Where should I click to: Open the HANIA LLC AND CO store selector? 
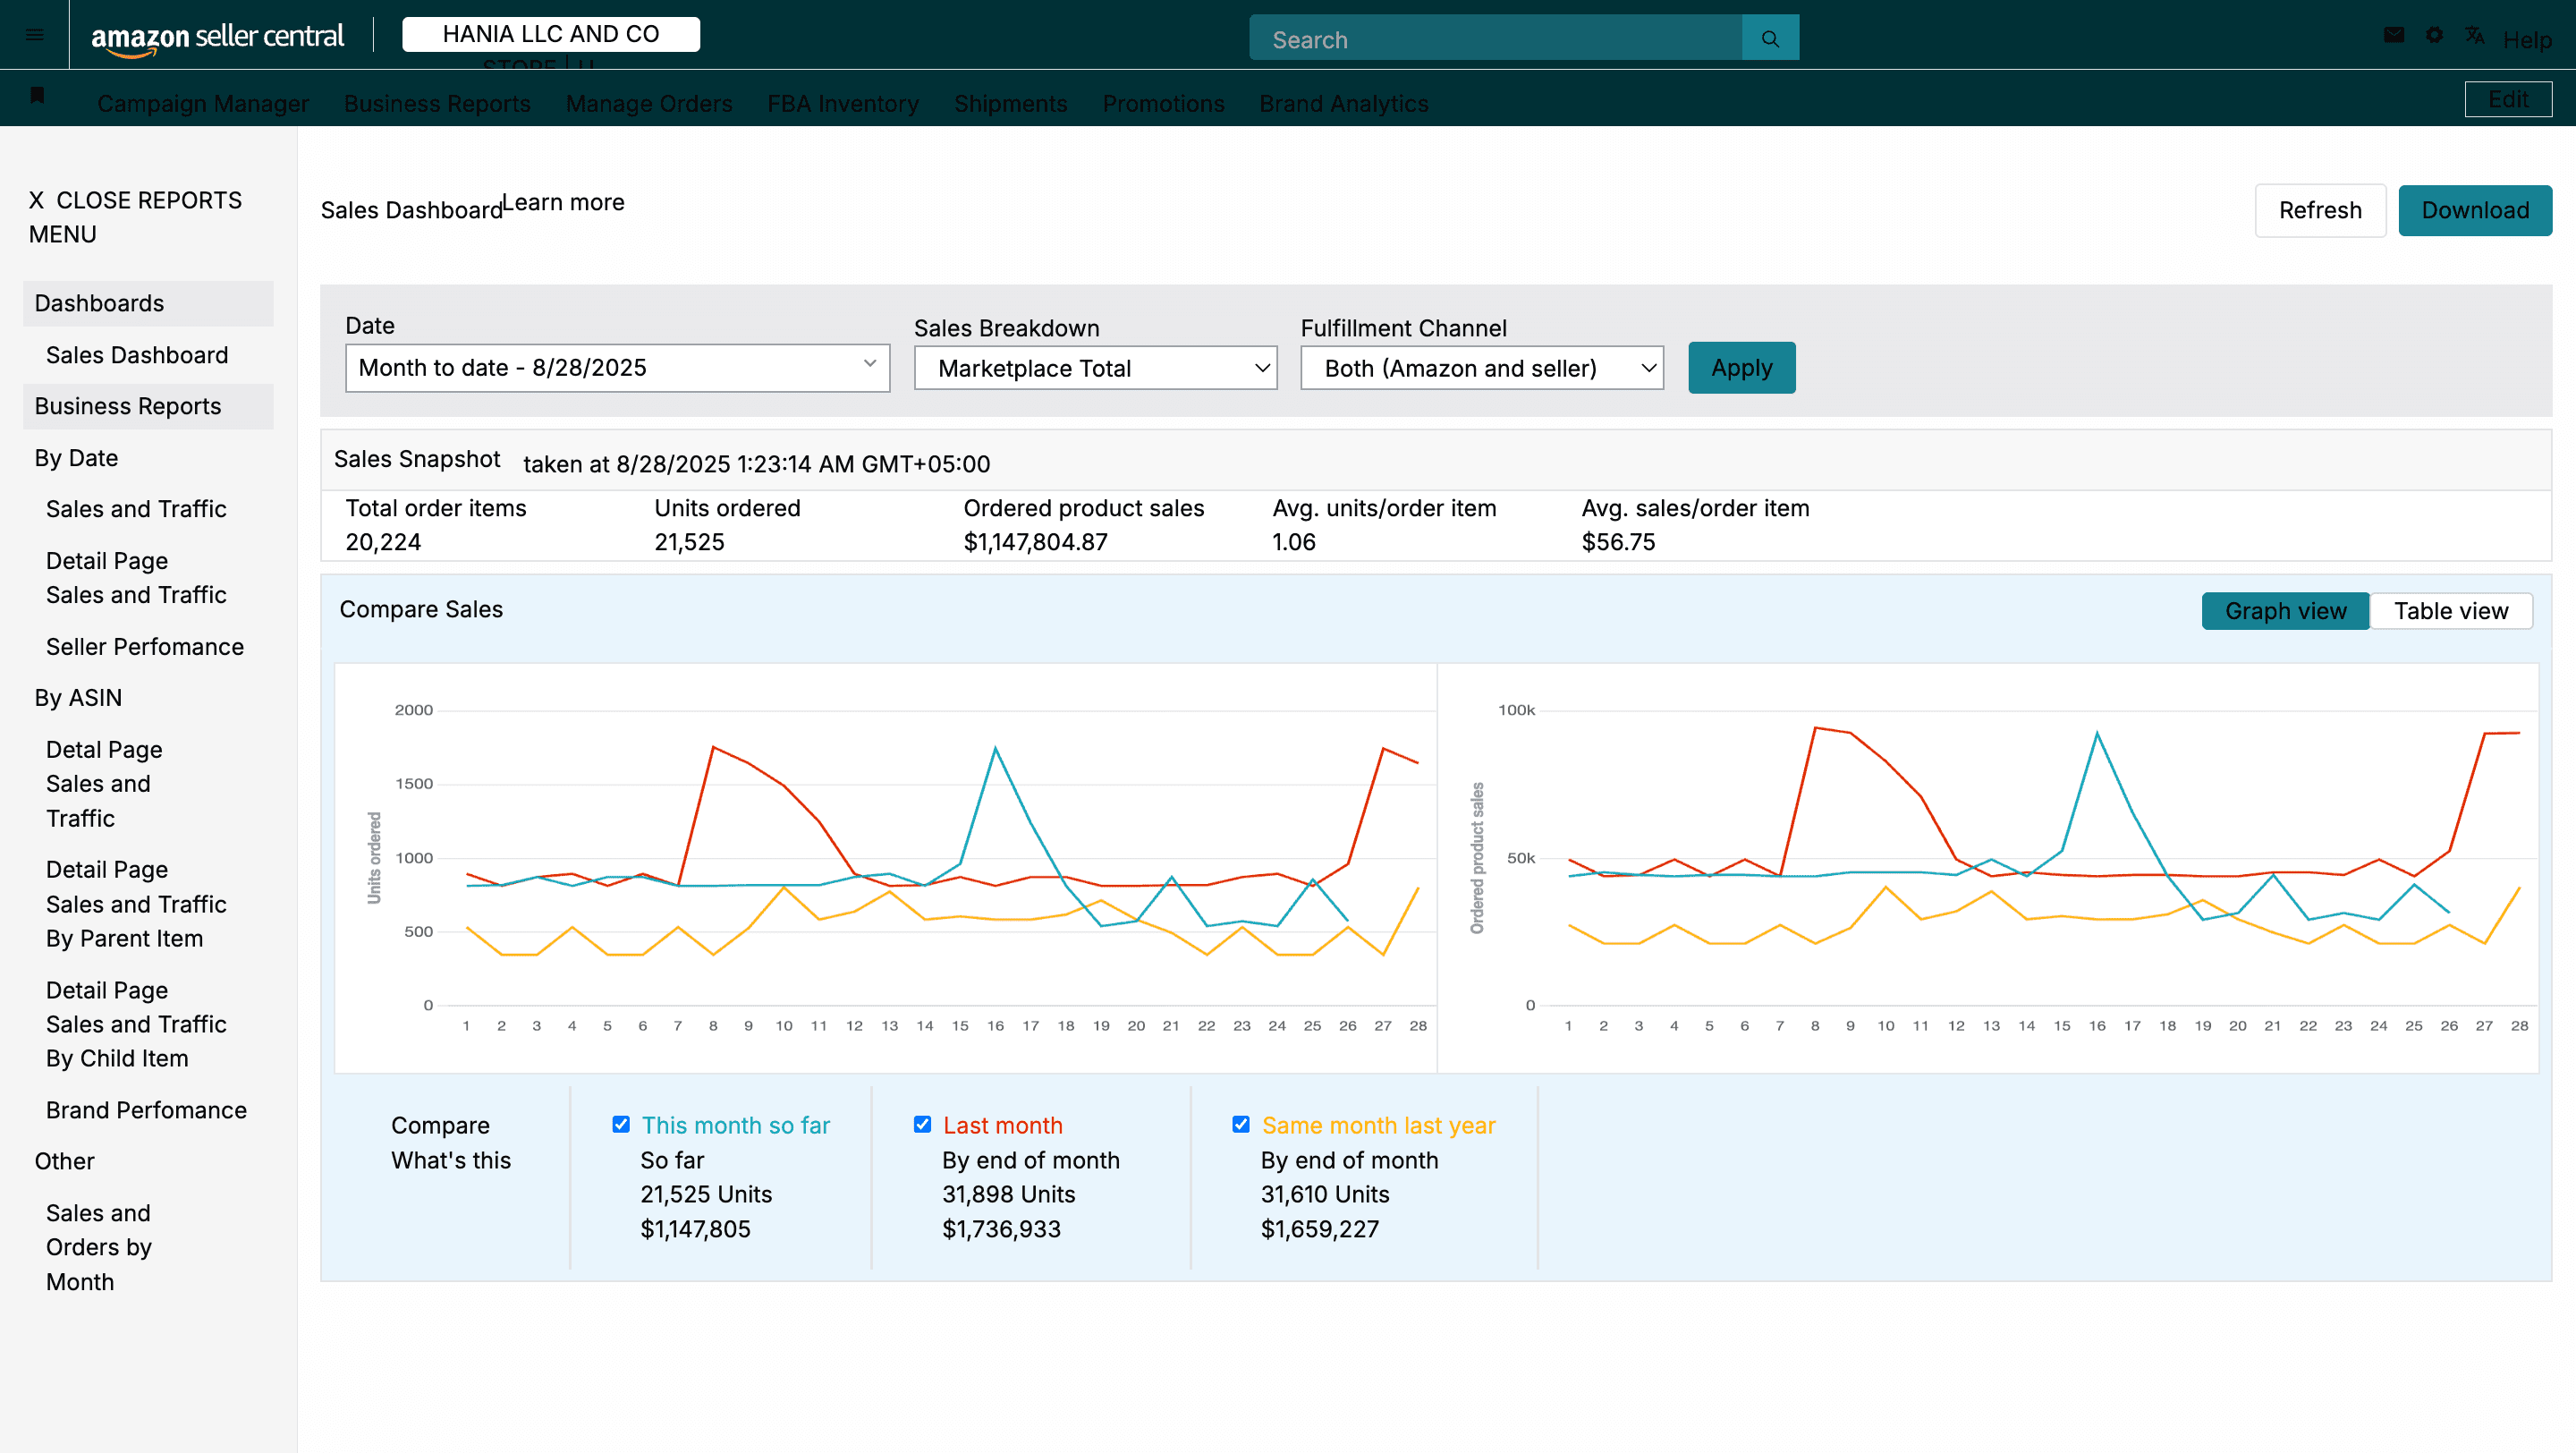(x=551, y=34)
